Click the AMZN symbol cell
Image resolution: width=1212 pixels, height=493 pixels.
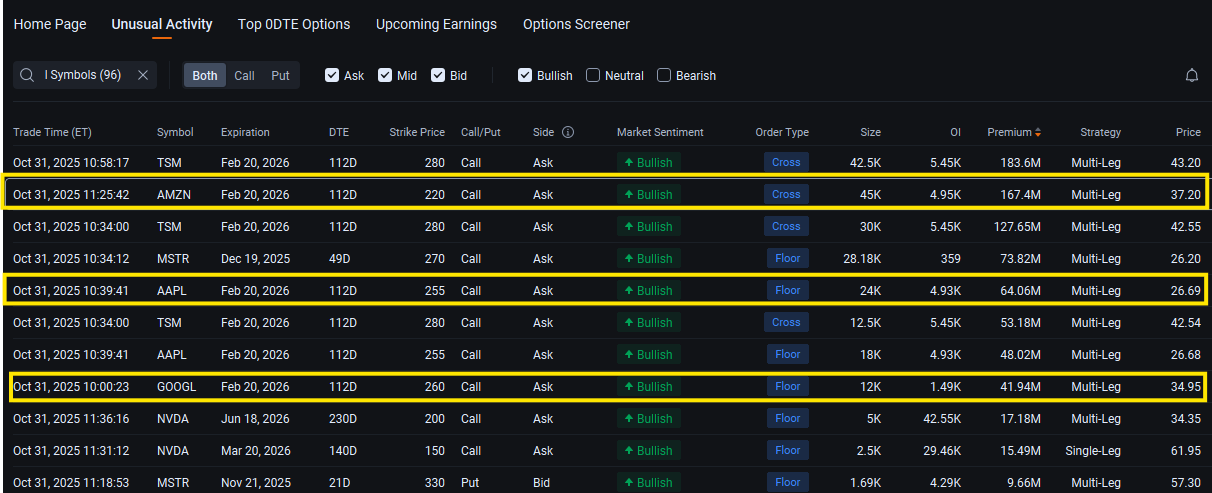tap(174, 195)
